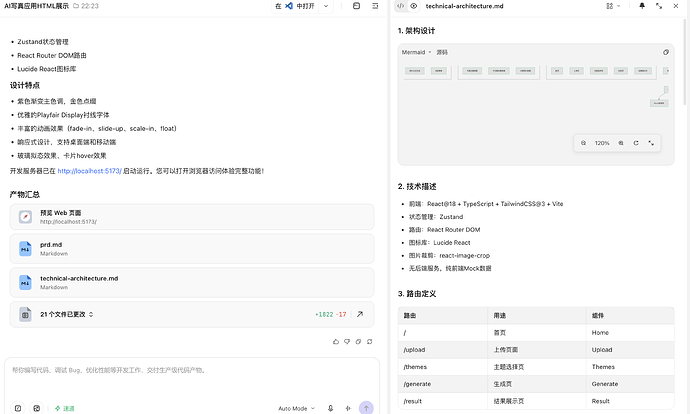Zoom in on the Mermaid diagram

(621, 143)
